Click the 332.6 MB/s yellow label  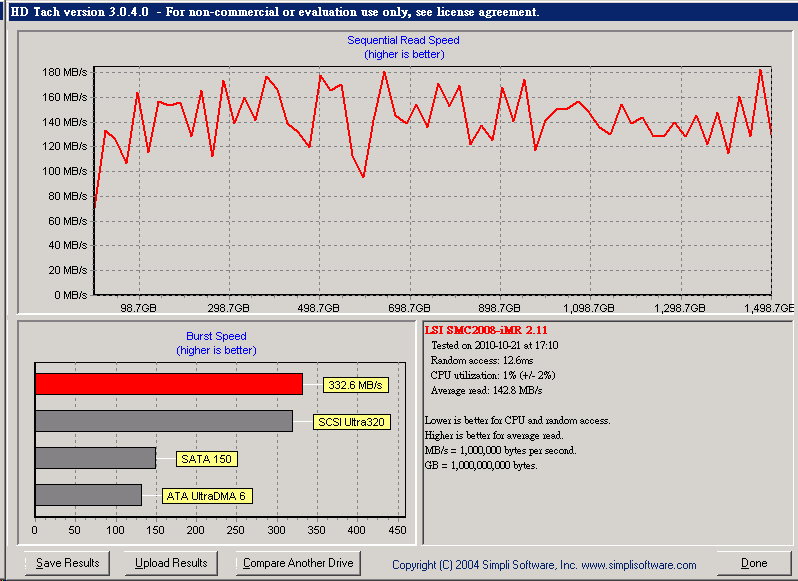(356, 385)
